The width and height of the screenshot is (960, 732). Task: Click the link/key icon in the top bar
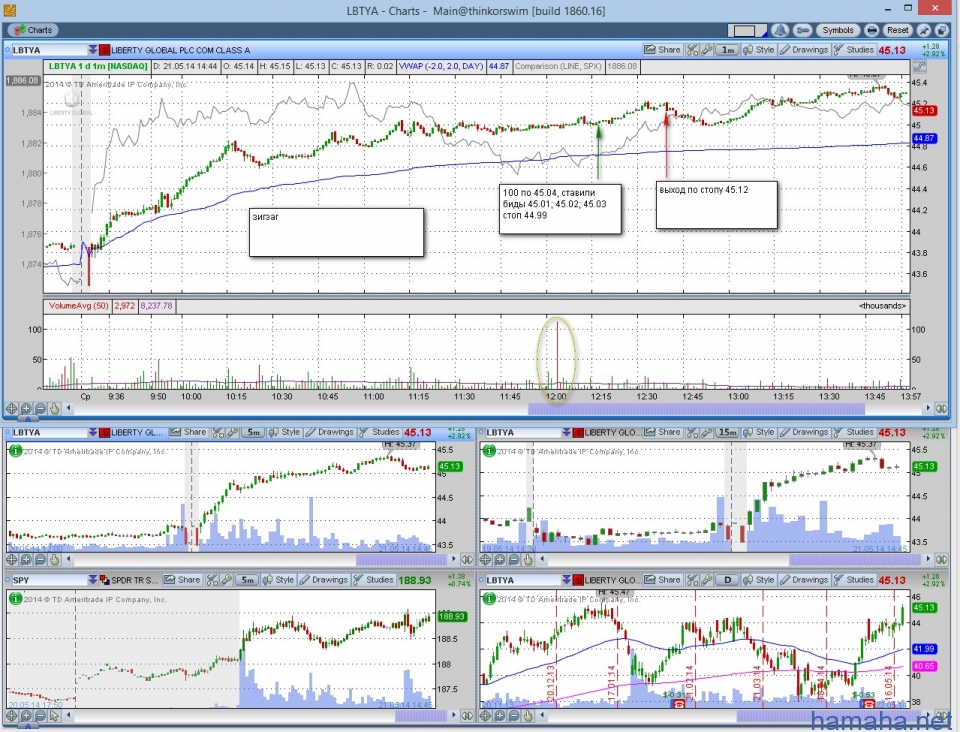coord(803,30)
